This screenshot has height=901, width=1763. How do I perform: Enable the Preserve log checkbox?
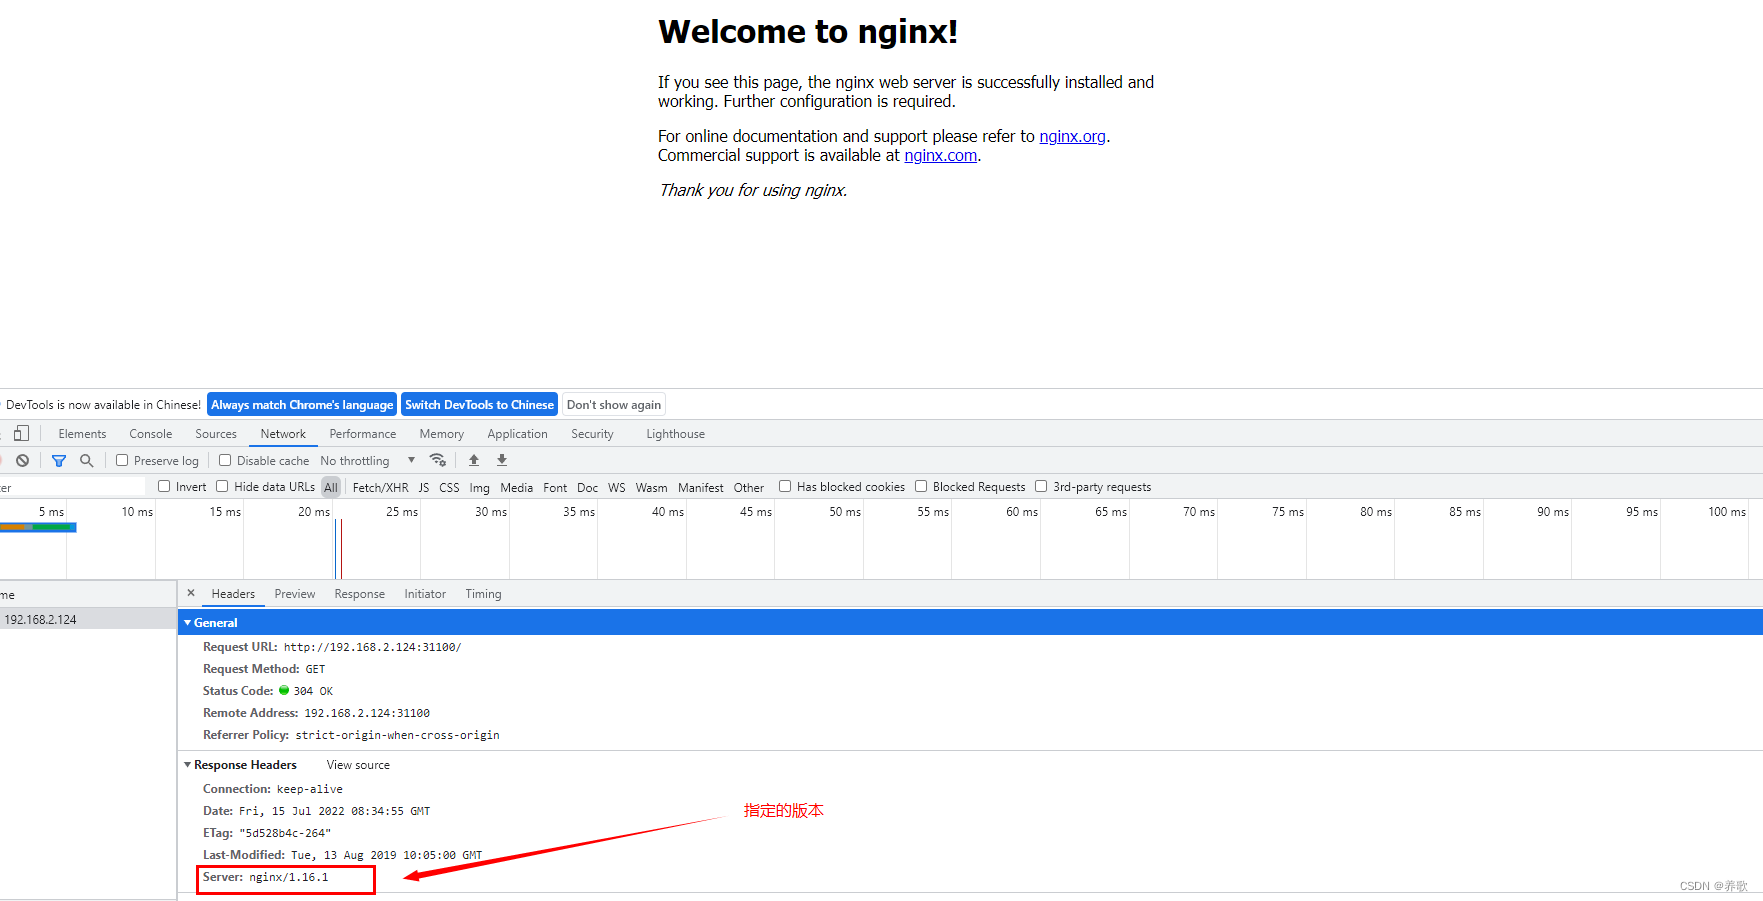click(122, 460)
